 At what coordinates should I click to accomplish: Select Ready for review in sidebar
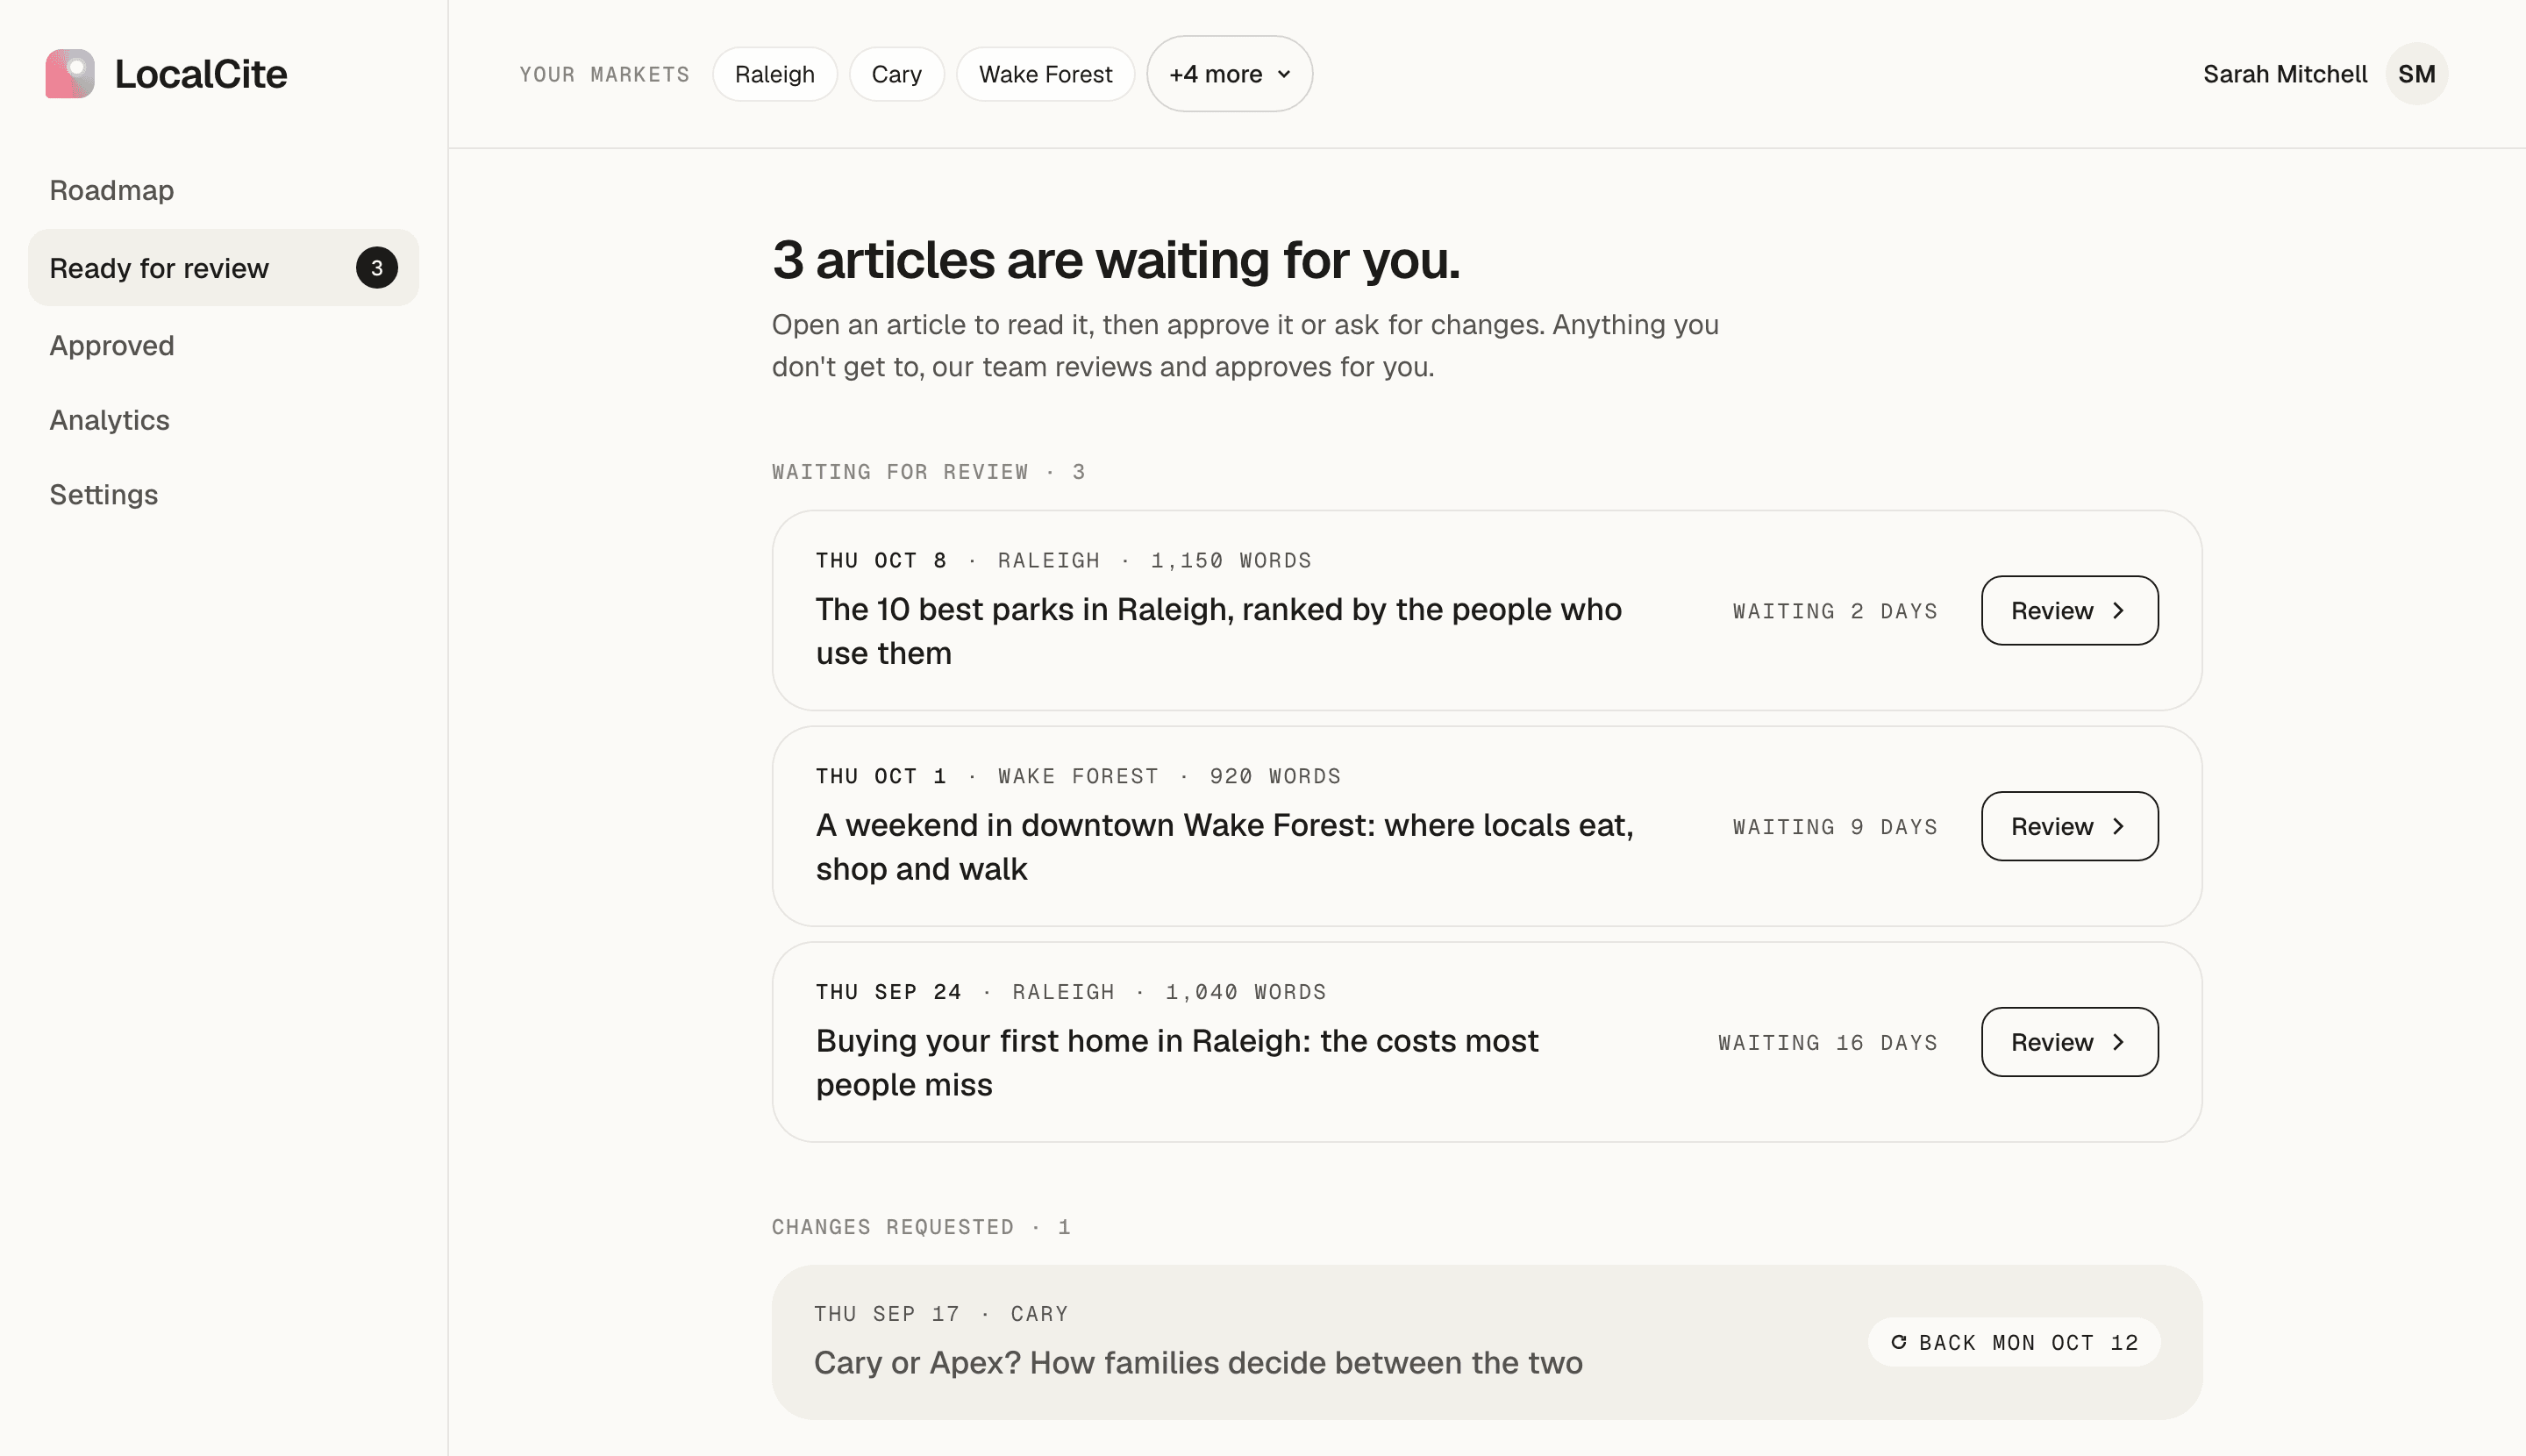(x=223, y=268)
